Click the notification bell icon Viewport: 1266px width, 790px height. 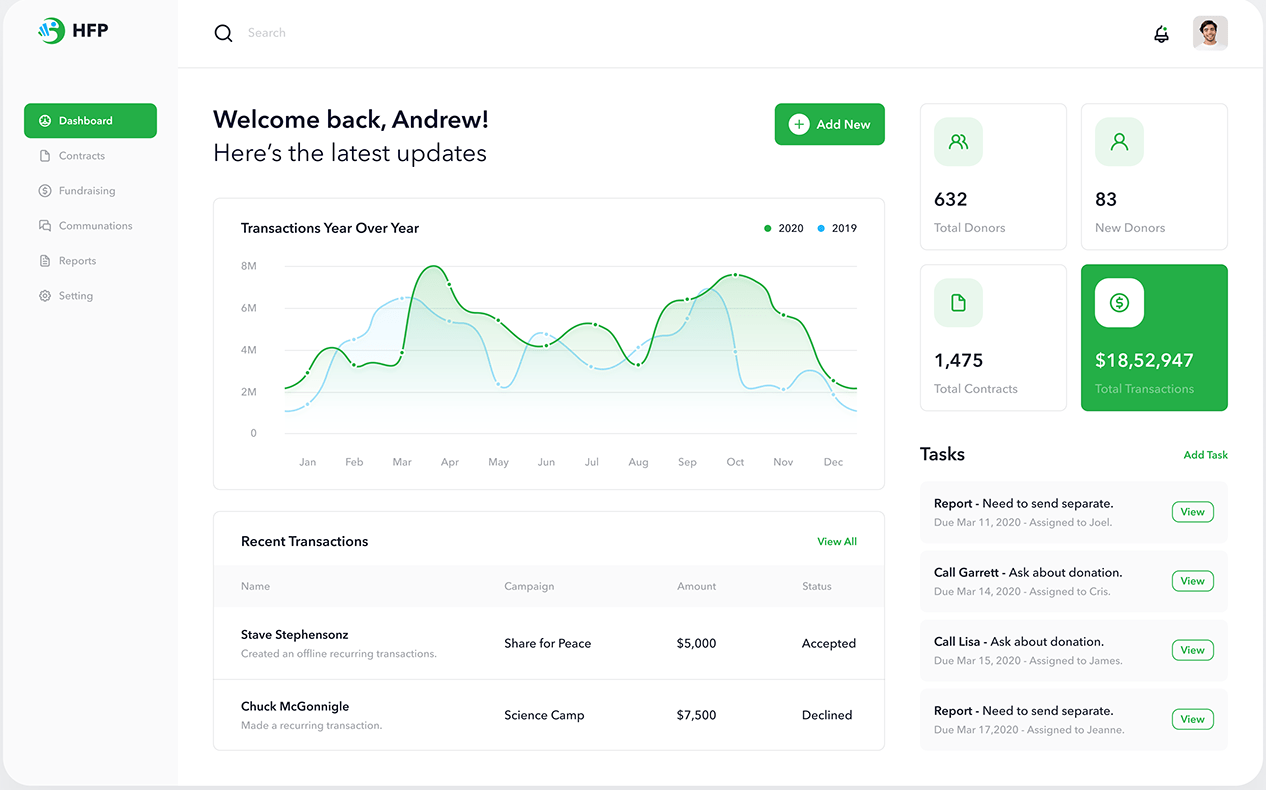pyautogui.click(x=1161, y=34)
